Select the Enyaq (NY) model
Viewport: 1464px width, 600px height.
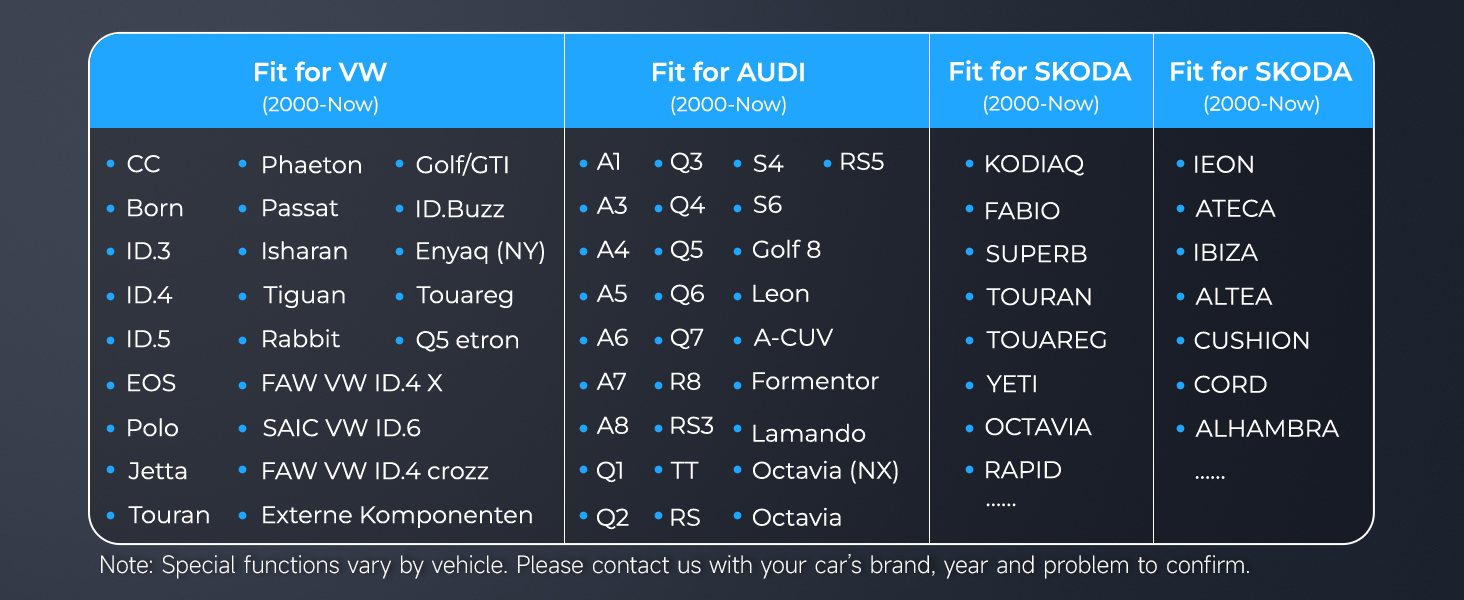(480, 252)
